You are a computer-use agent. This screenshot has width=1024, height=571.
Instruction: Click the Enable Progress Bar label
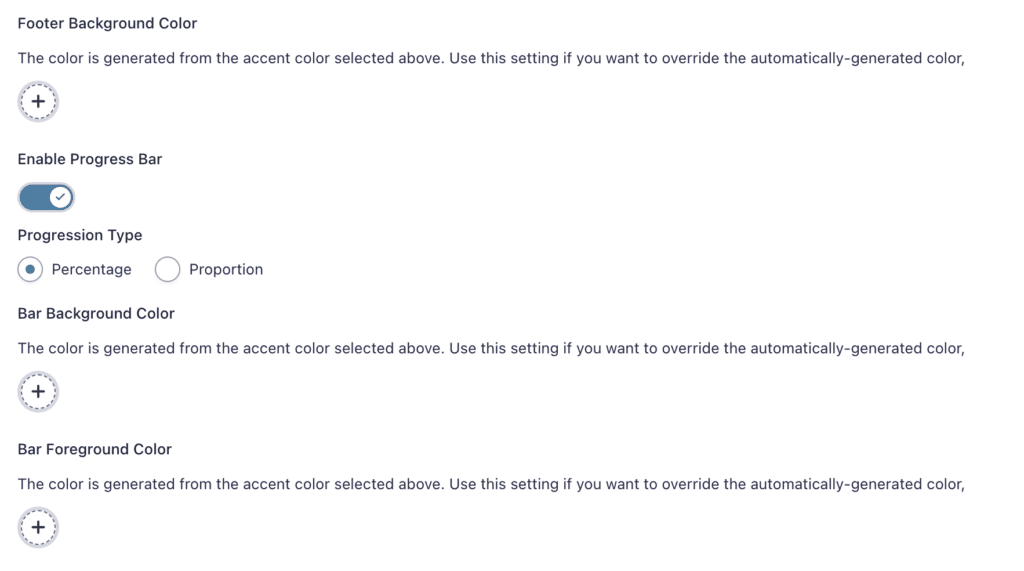(89, 159)
